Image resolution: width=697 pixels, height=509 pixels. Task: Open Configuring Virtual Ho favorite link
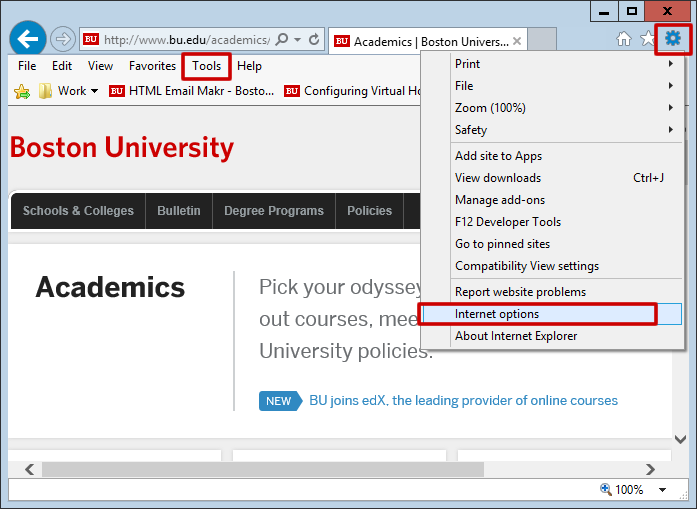tap(352, 91)
